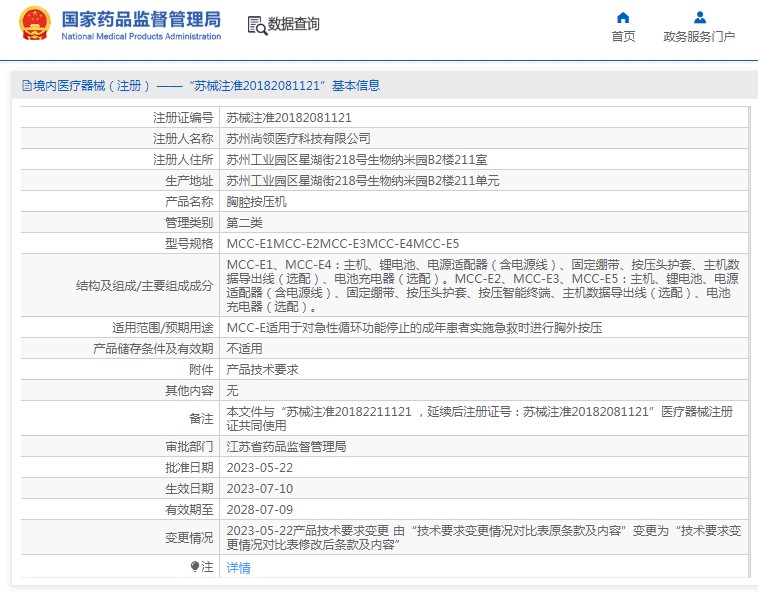The height and width of the screenshot is (593, 758).
Task: Click the 产品技术要求 attachment value
Action: [x=262, y=369]
